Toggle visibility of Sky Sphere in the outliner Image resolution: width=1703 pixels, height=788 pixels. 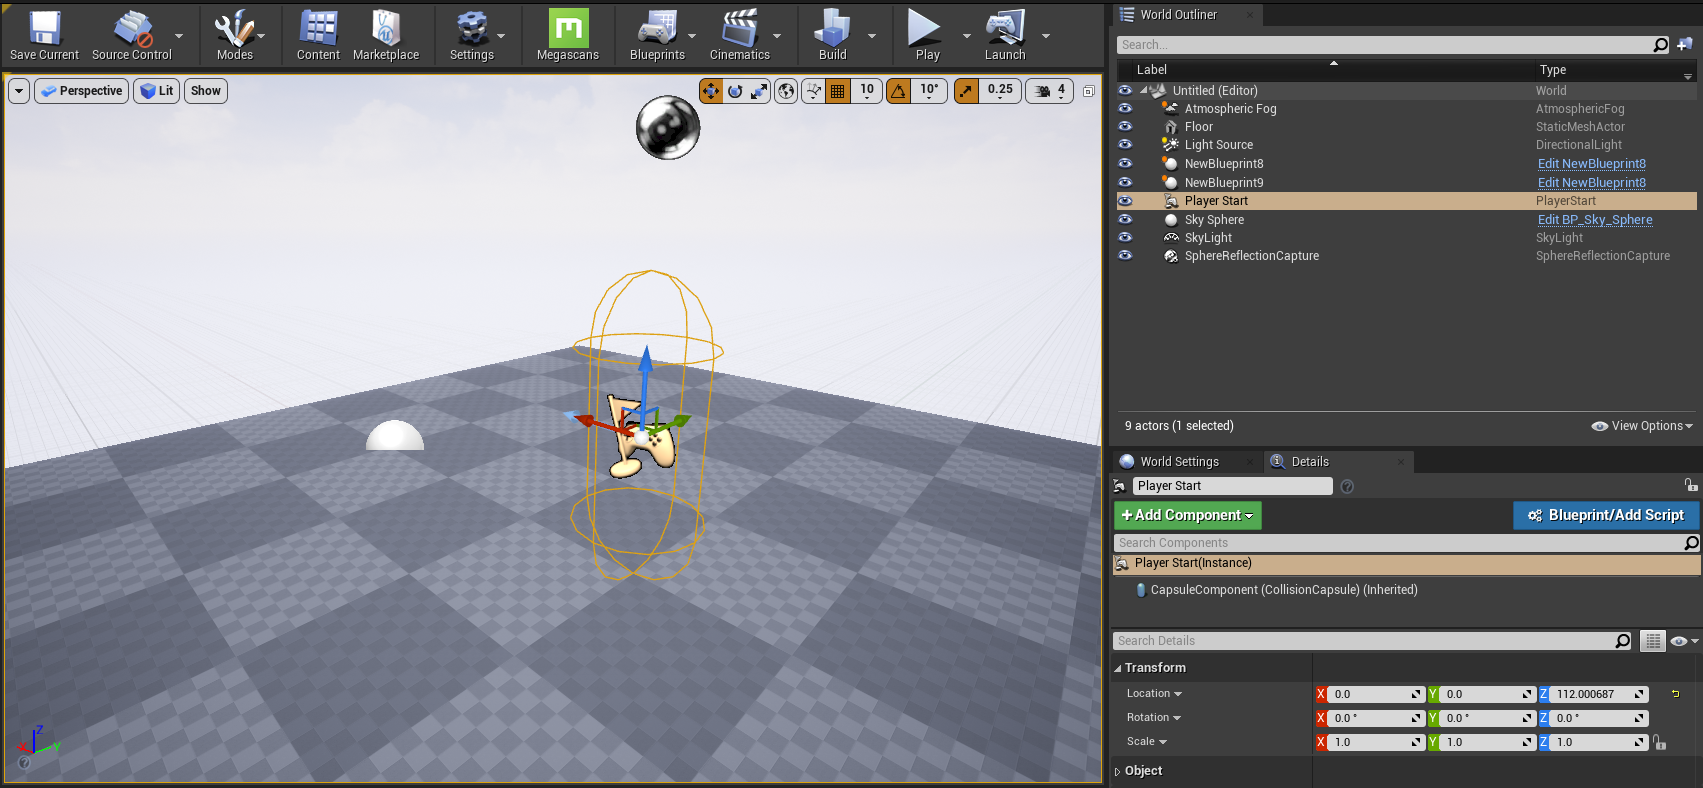tap(1125, 220)
